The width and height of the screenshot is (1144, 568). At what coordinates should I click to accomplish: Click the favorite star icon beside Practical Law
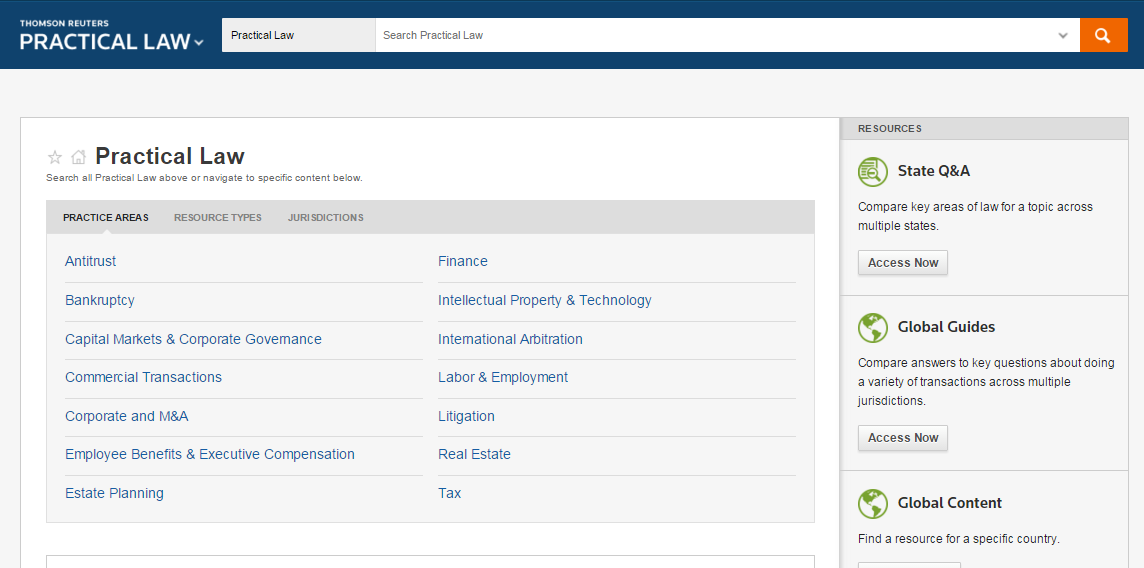(x=55, y=157)
